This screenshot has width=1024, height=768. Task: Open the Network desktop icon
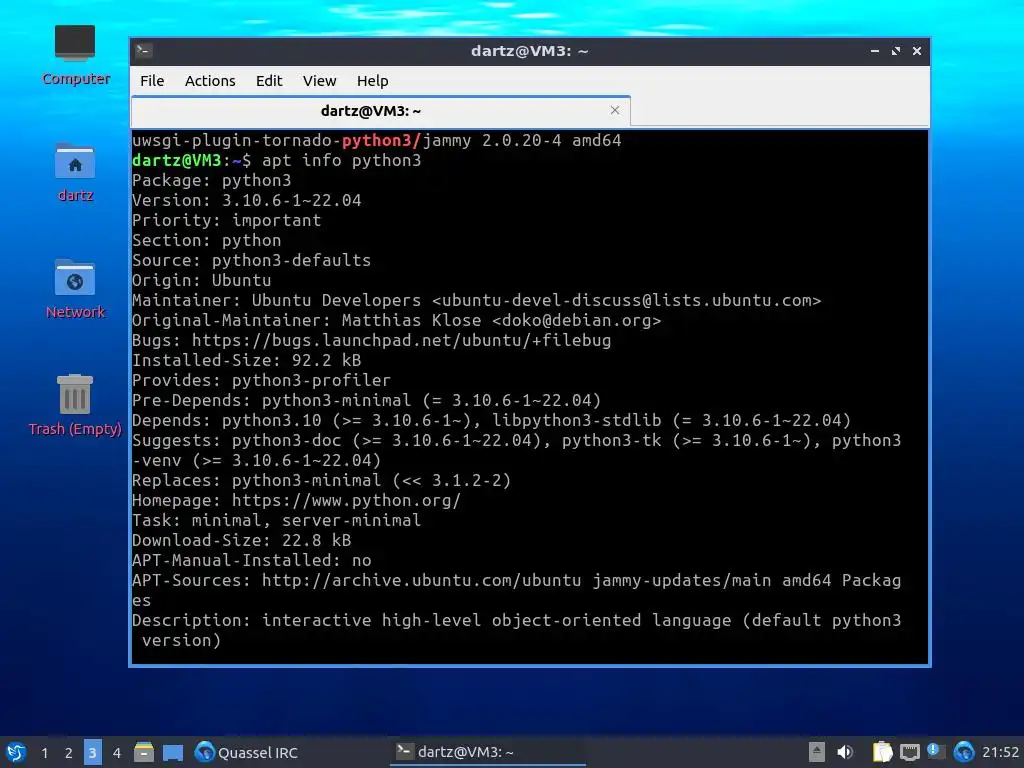pos(75,289)
